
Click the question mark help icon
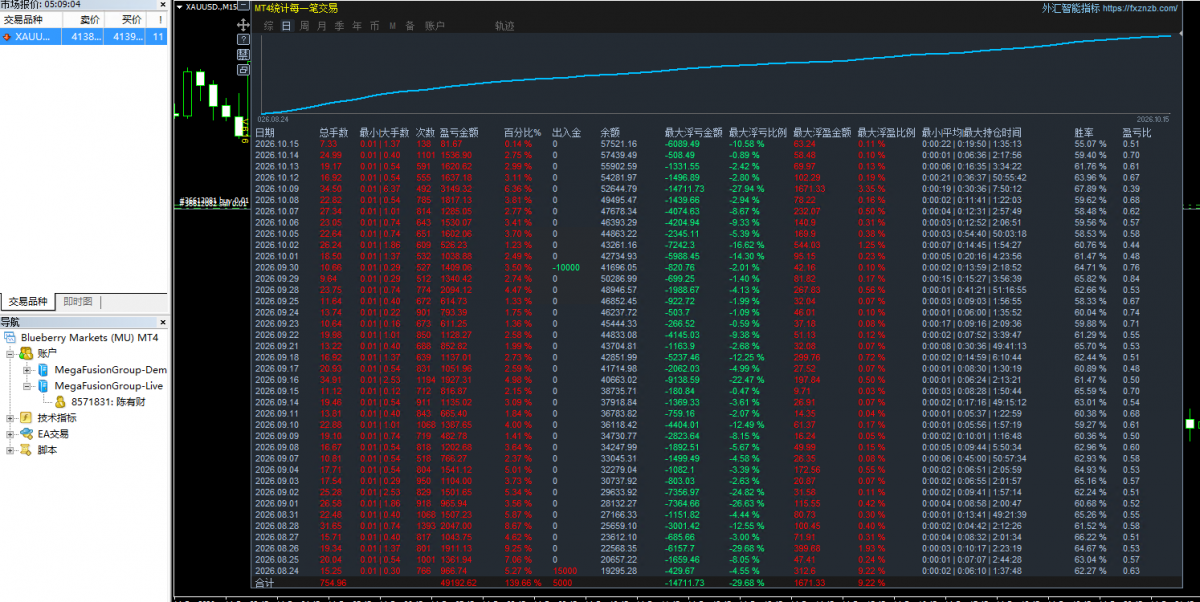point(244,39)
